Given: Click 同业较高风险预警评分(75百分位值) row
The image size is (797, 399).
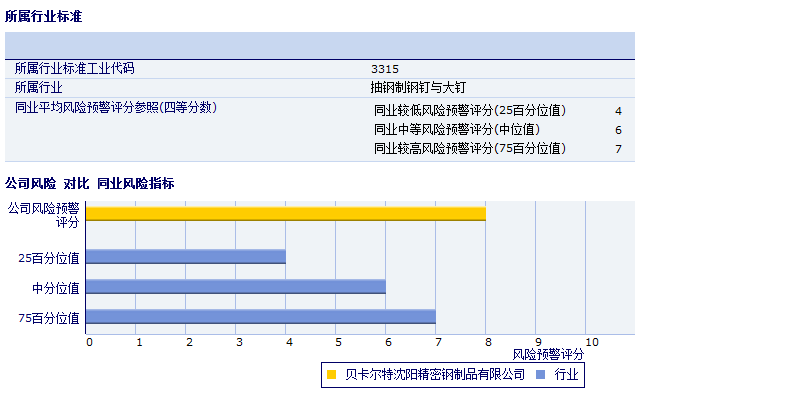Looking at the screenshot, I should [x=498, y=148].
